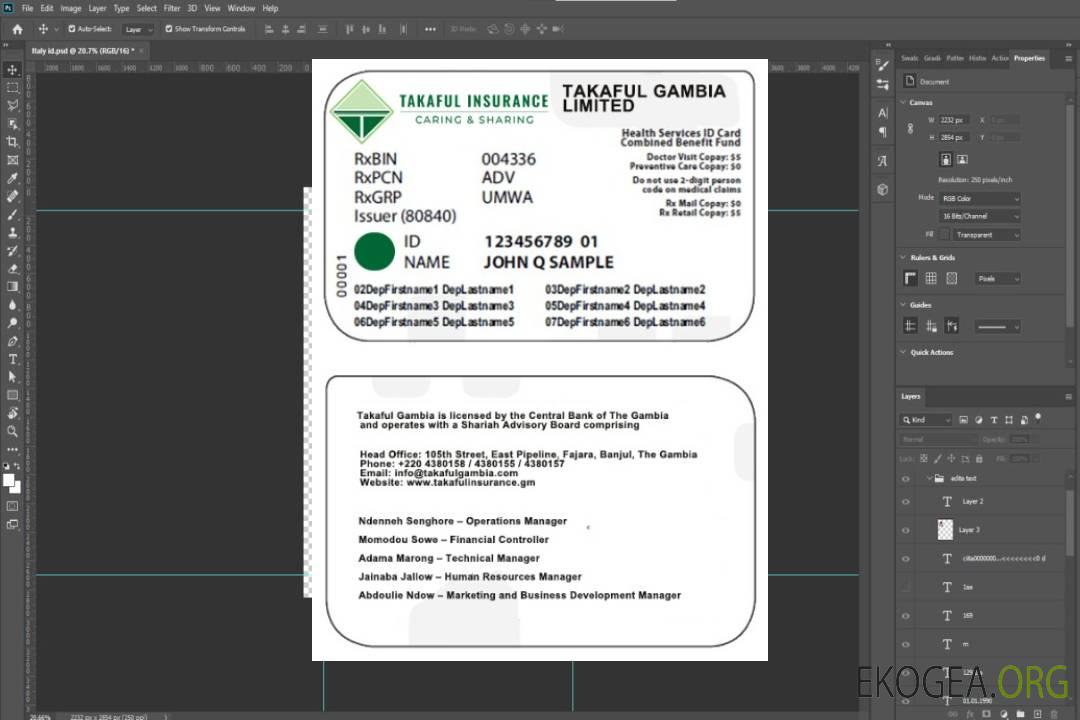Select the Path Selection tool
This screenshot has height=720, width=1080.
point(12,377)
